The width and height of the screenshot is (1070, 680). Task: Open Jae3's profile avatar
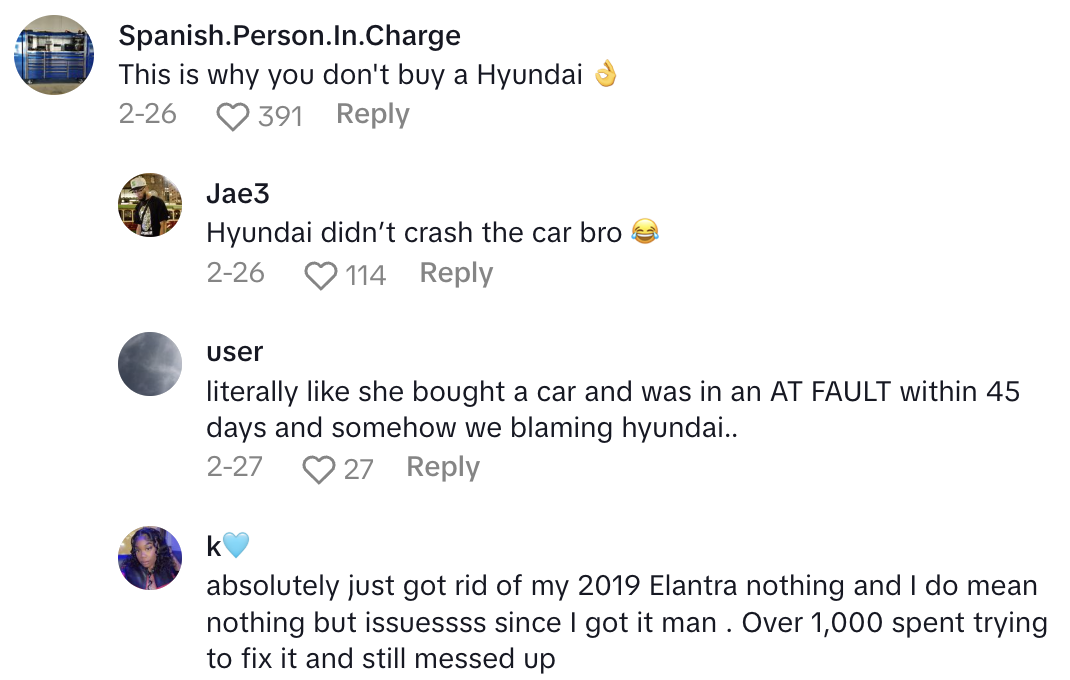pyautogui.click(x=150, y=205)
